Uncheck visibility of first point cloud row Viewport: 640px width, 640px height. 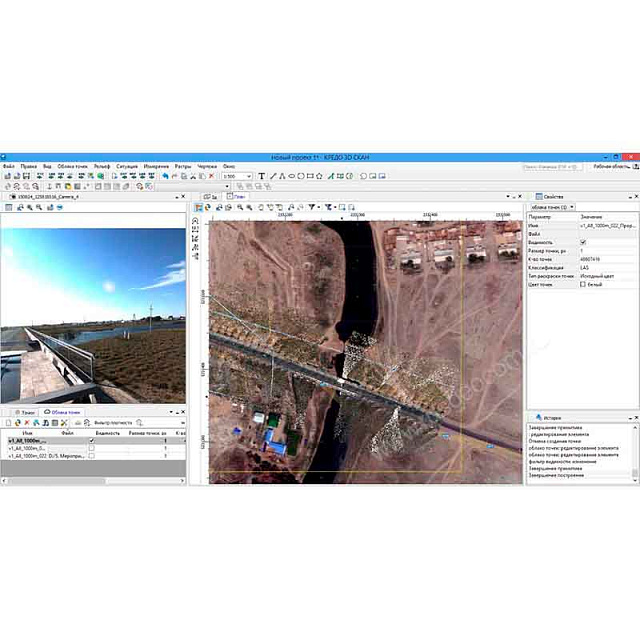point(92,440)
